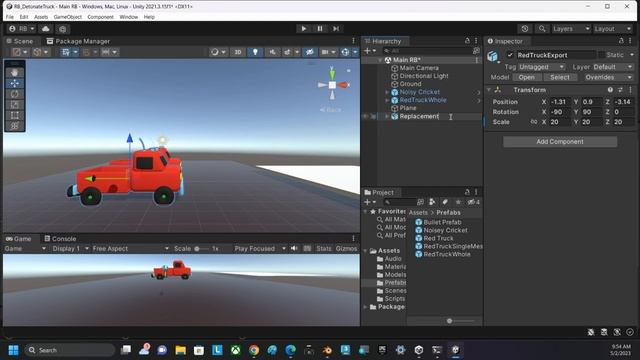
Task: Expand RedTruckWhole in Hierarchy
Action: [387, 100]
